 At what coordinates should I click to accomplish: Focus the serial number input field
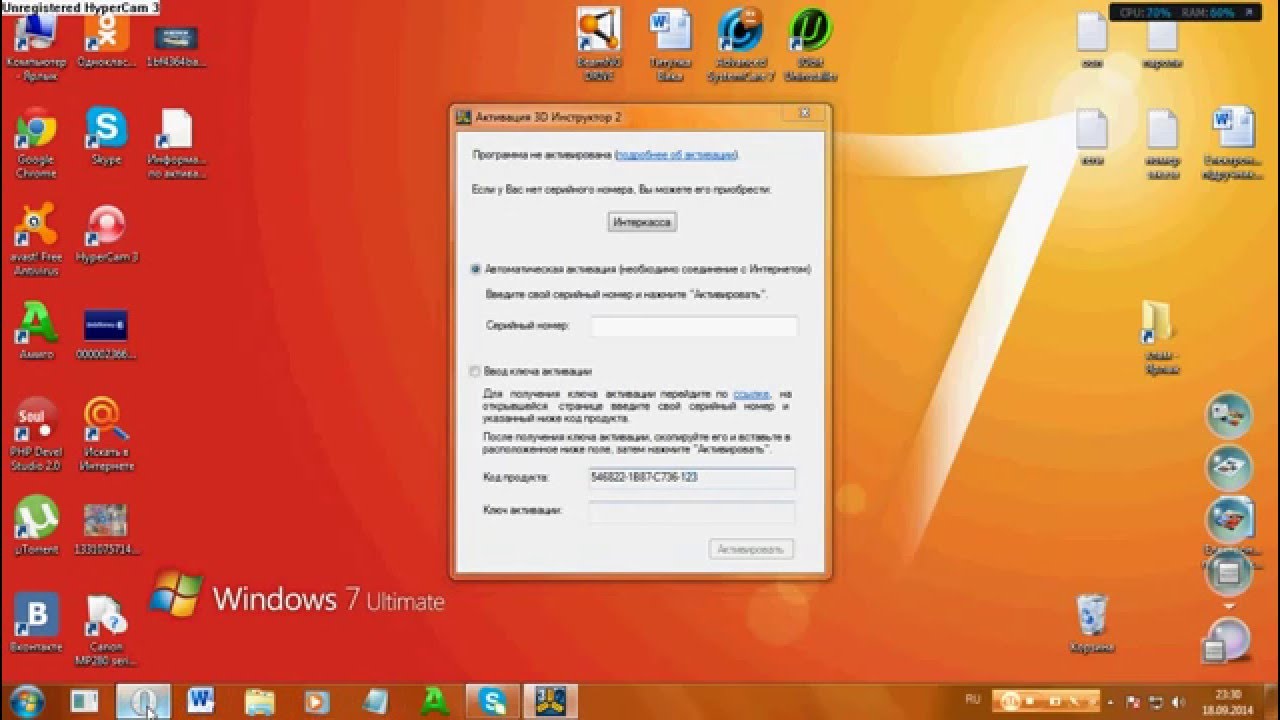tap(694, 326)
